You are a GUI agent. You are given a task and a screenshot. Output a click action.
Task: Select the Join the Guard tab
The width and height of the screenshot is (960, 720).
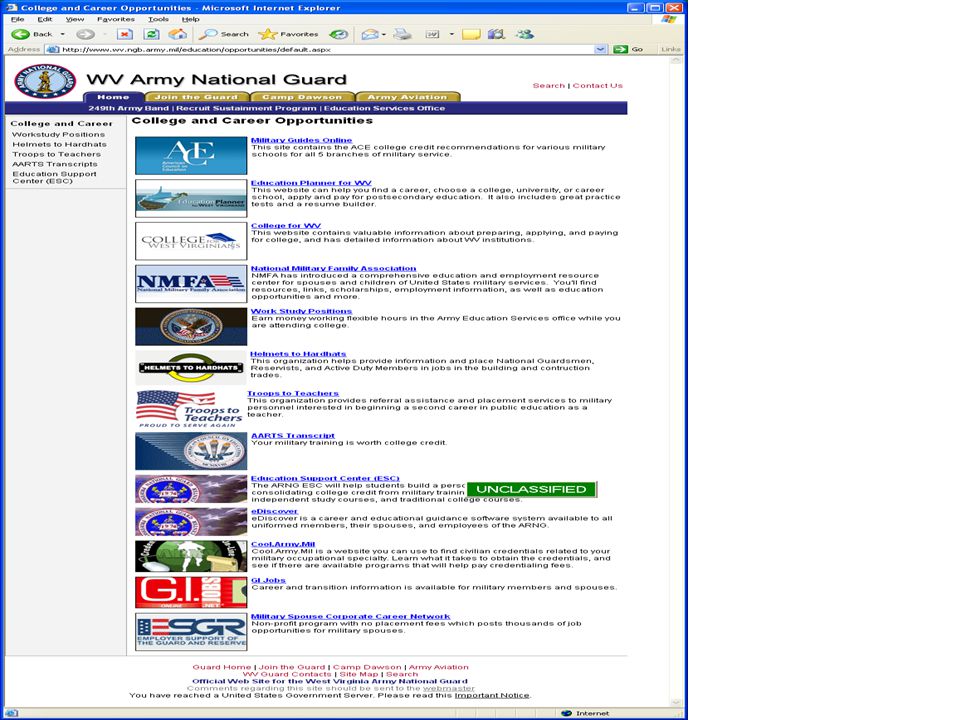197,97
